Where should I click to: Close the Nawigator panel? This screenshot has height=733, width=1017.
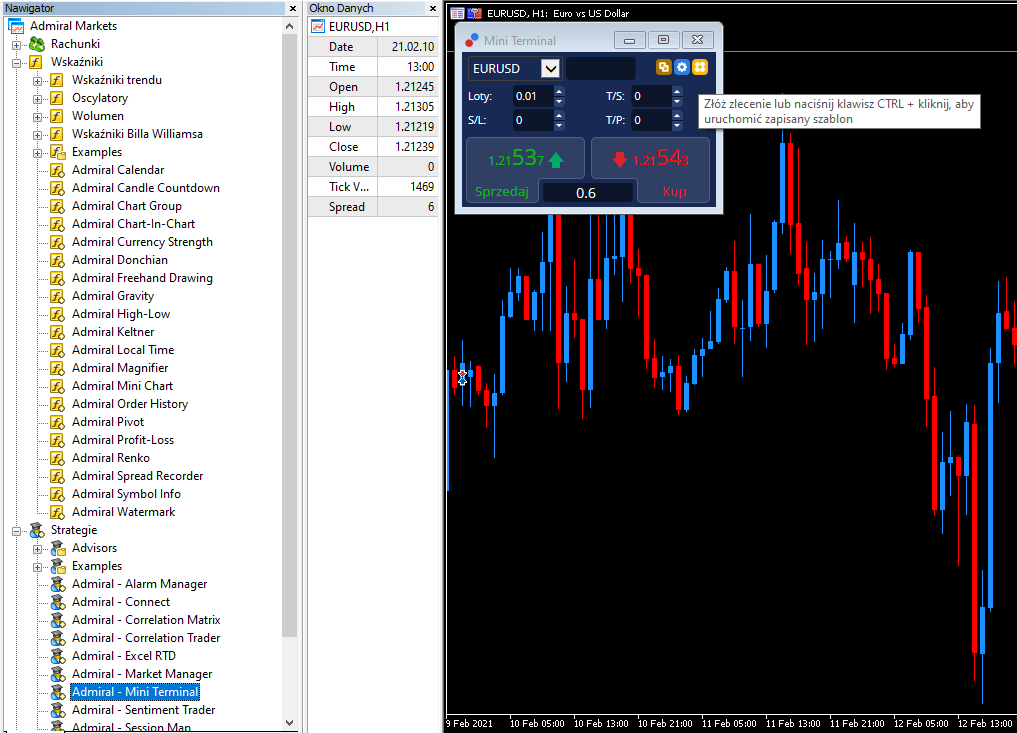(x=293, y=8)
